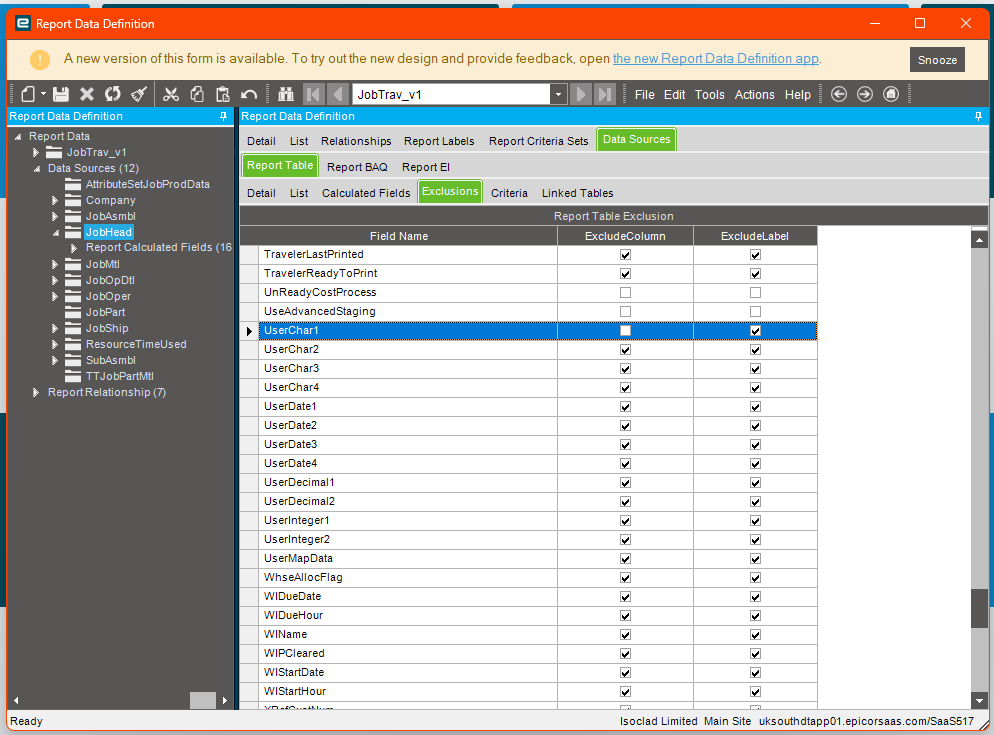Save the report data definition
Screen dimensions: 994x735
coord(61,94)
